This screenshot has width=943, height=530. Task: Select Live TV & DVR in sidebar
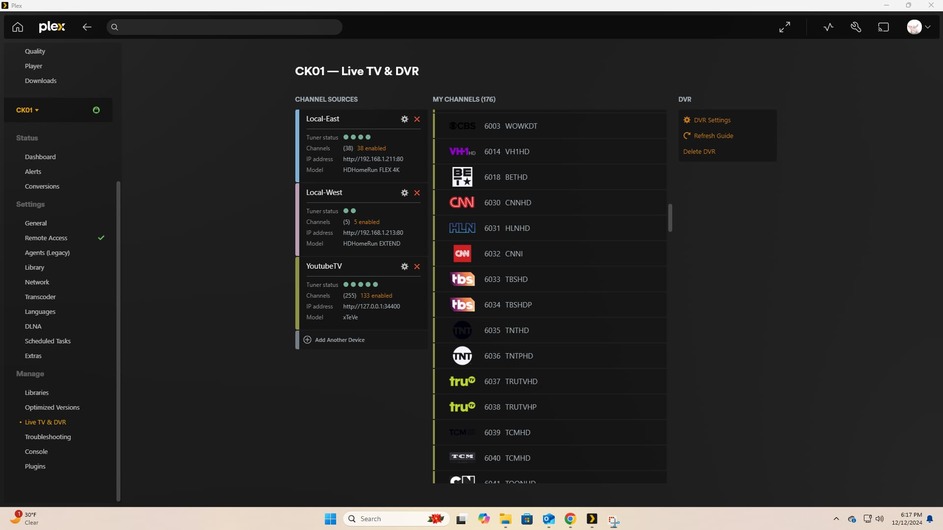45,422
